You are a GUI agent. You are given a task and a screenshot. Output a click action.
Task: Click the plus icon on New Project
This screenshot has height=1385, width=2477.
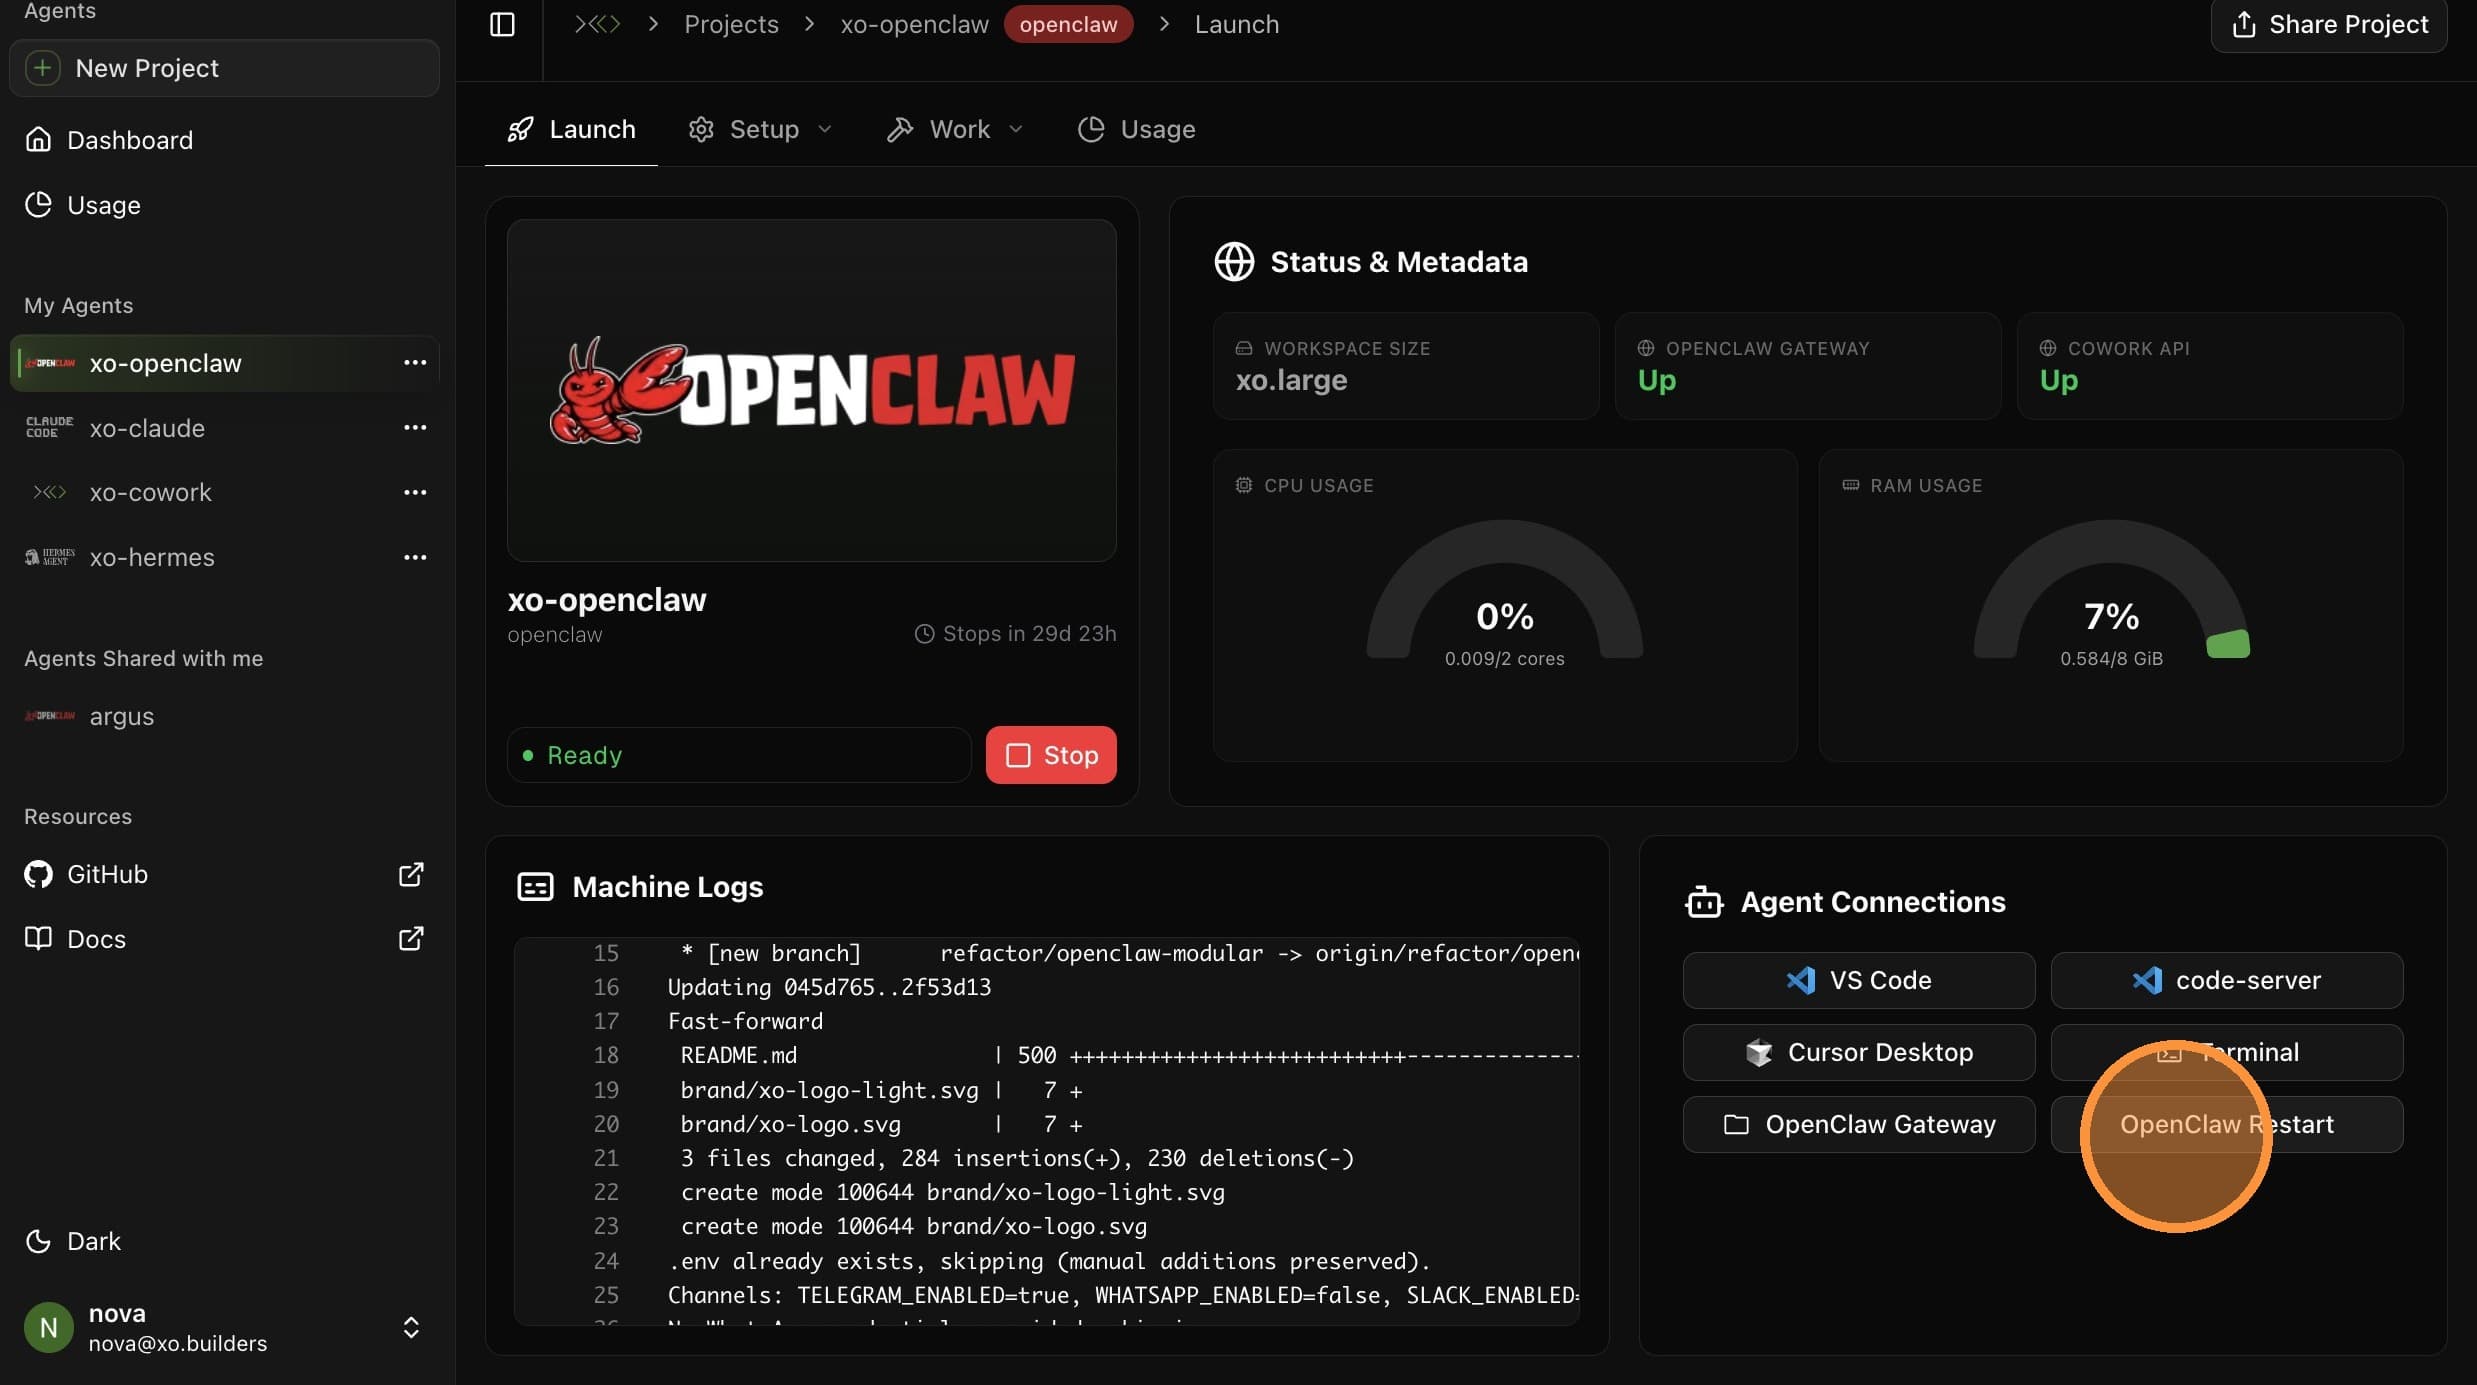[42, 68]
